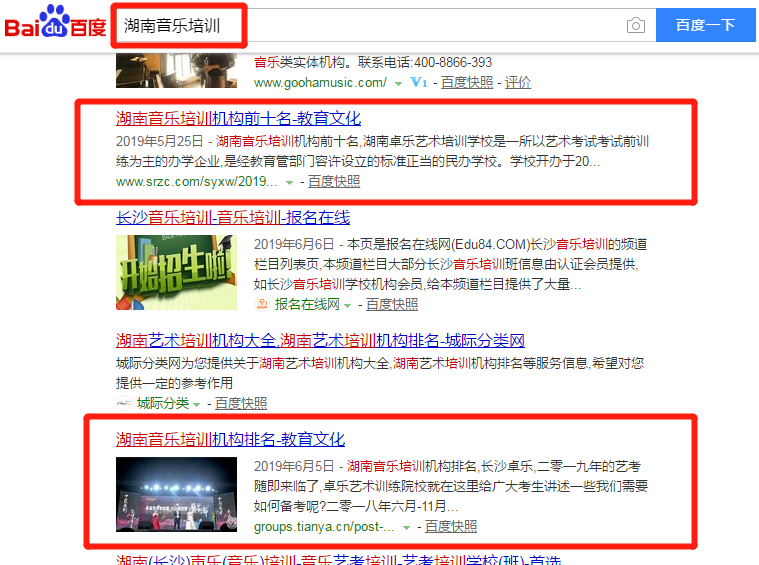The width and height of the screenshot is (759, 565).
Task: Open www.goohamusic.com/ result URL
Action: 320,83
